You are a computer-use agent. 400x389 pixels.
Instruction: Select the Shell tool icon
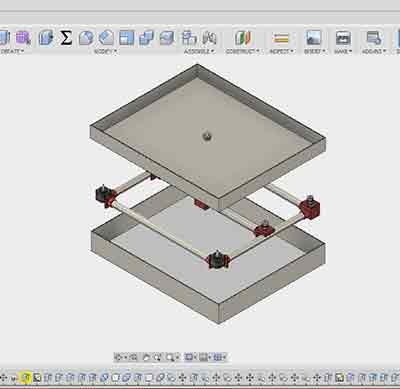click(126, 38)
